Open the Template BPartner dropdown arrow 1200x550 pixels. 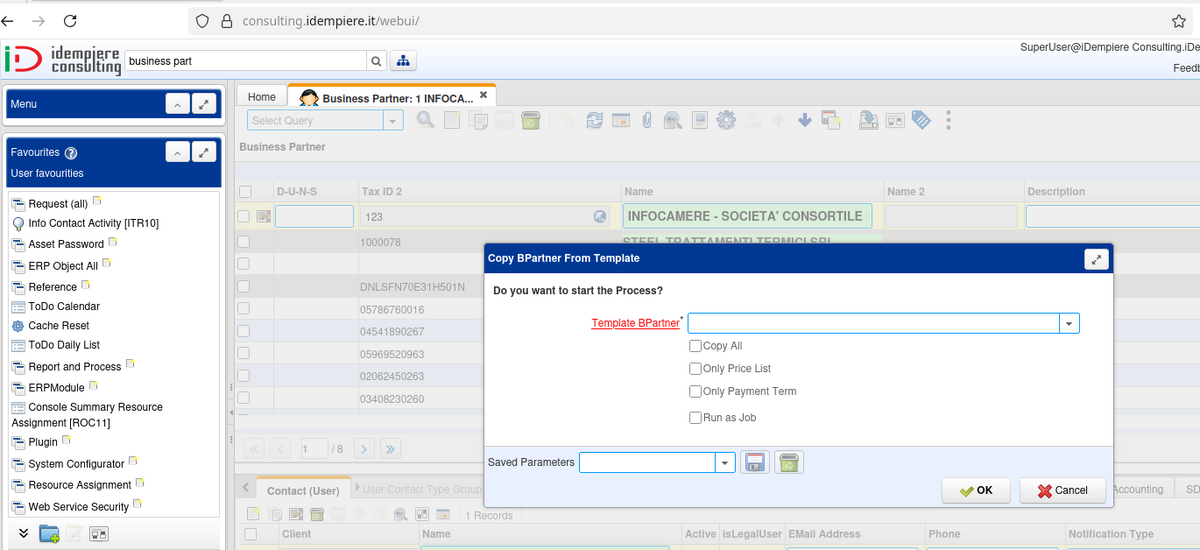[x=1069, y=323]
